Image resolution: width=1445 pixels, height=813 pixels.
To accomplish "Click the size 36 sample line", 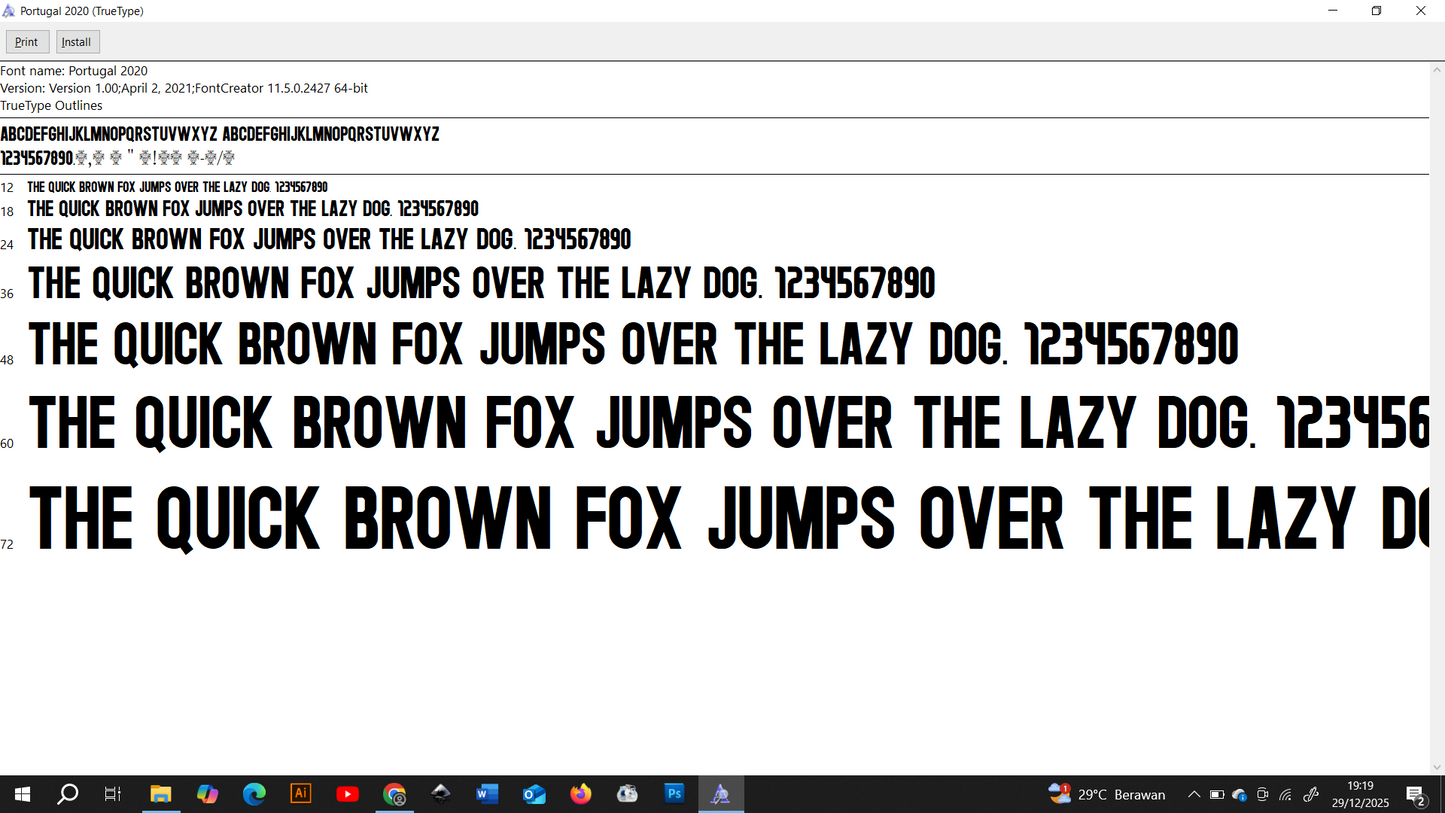I will click(x=481, y=284).
